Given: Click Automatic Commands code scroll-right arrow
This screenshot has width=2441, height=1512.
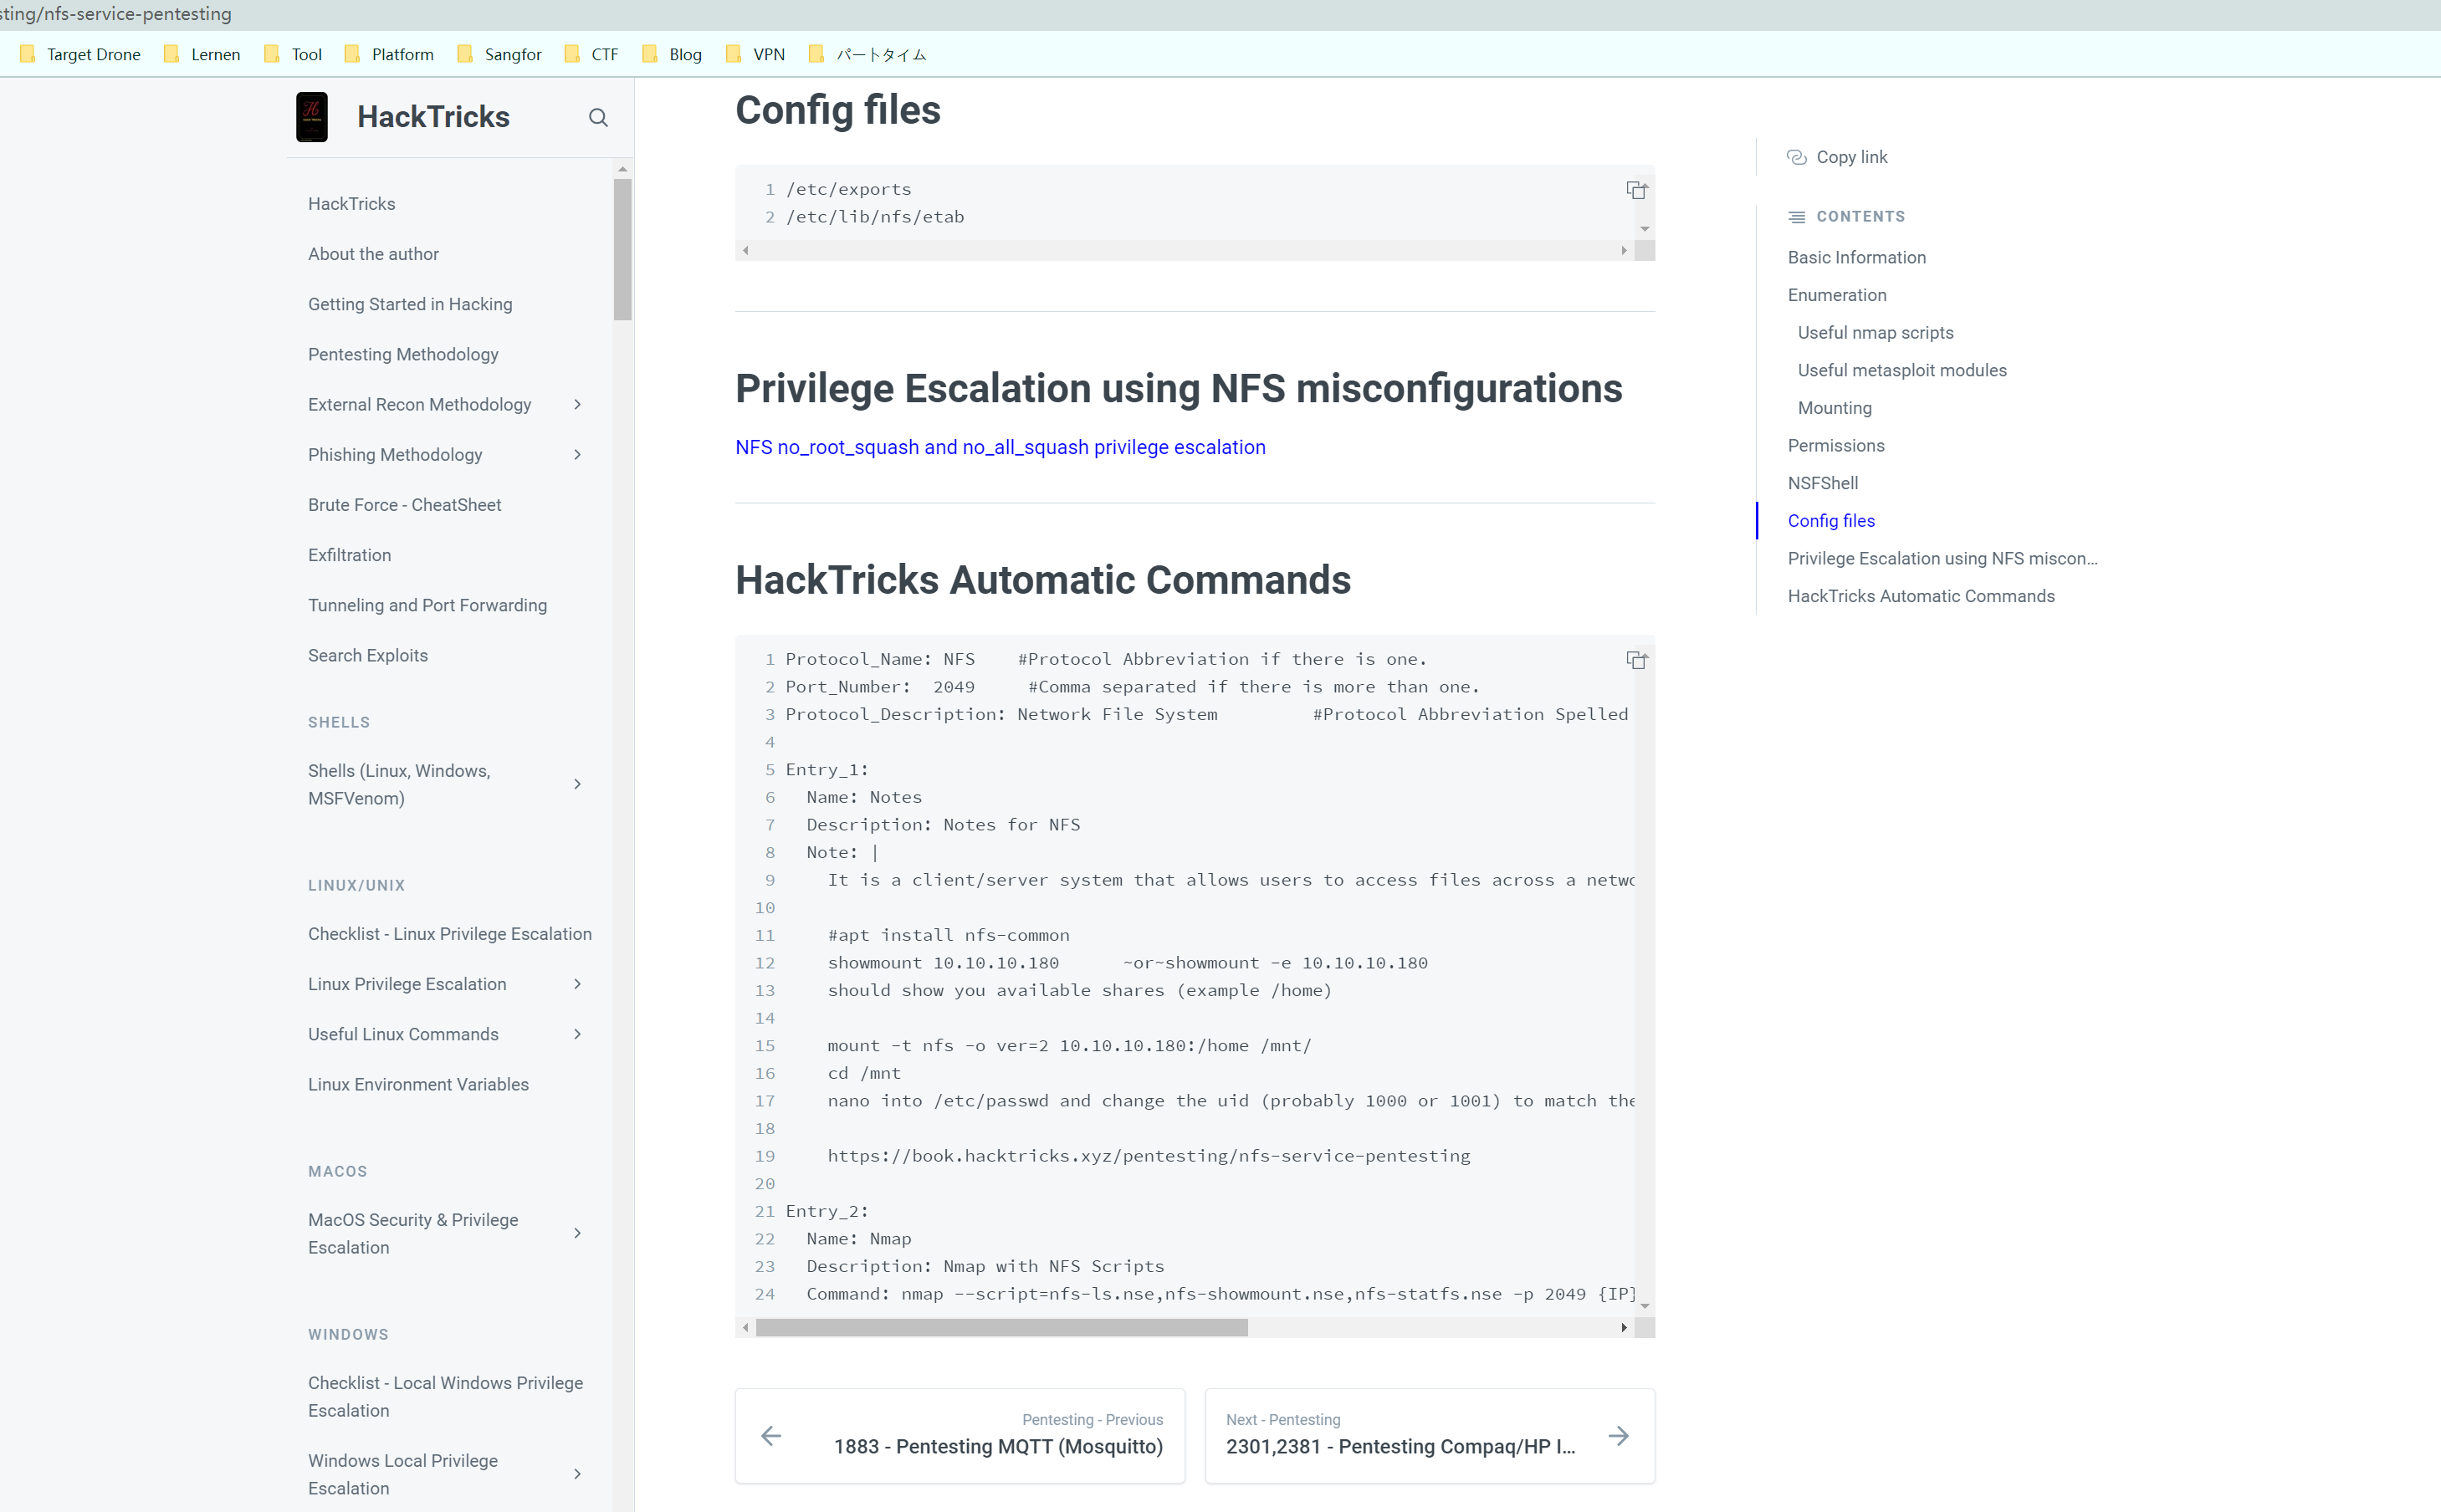Looking at the screenshot, I should (x=1624, y=1327).
